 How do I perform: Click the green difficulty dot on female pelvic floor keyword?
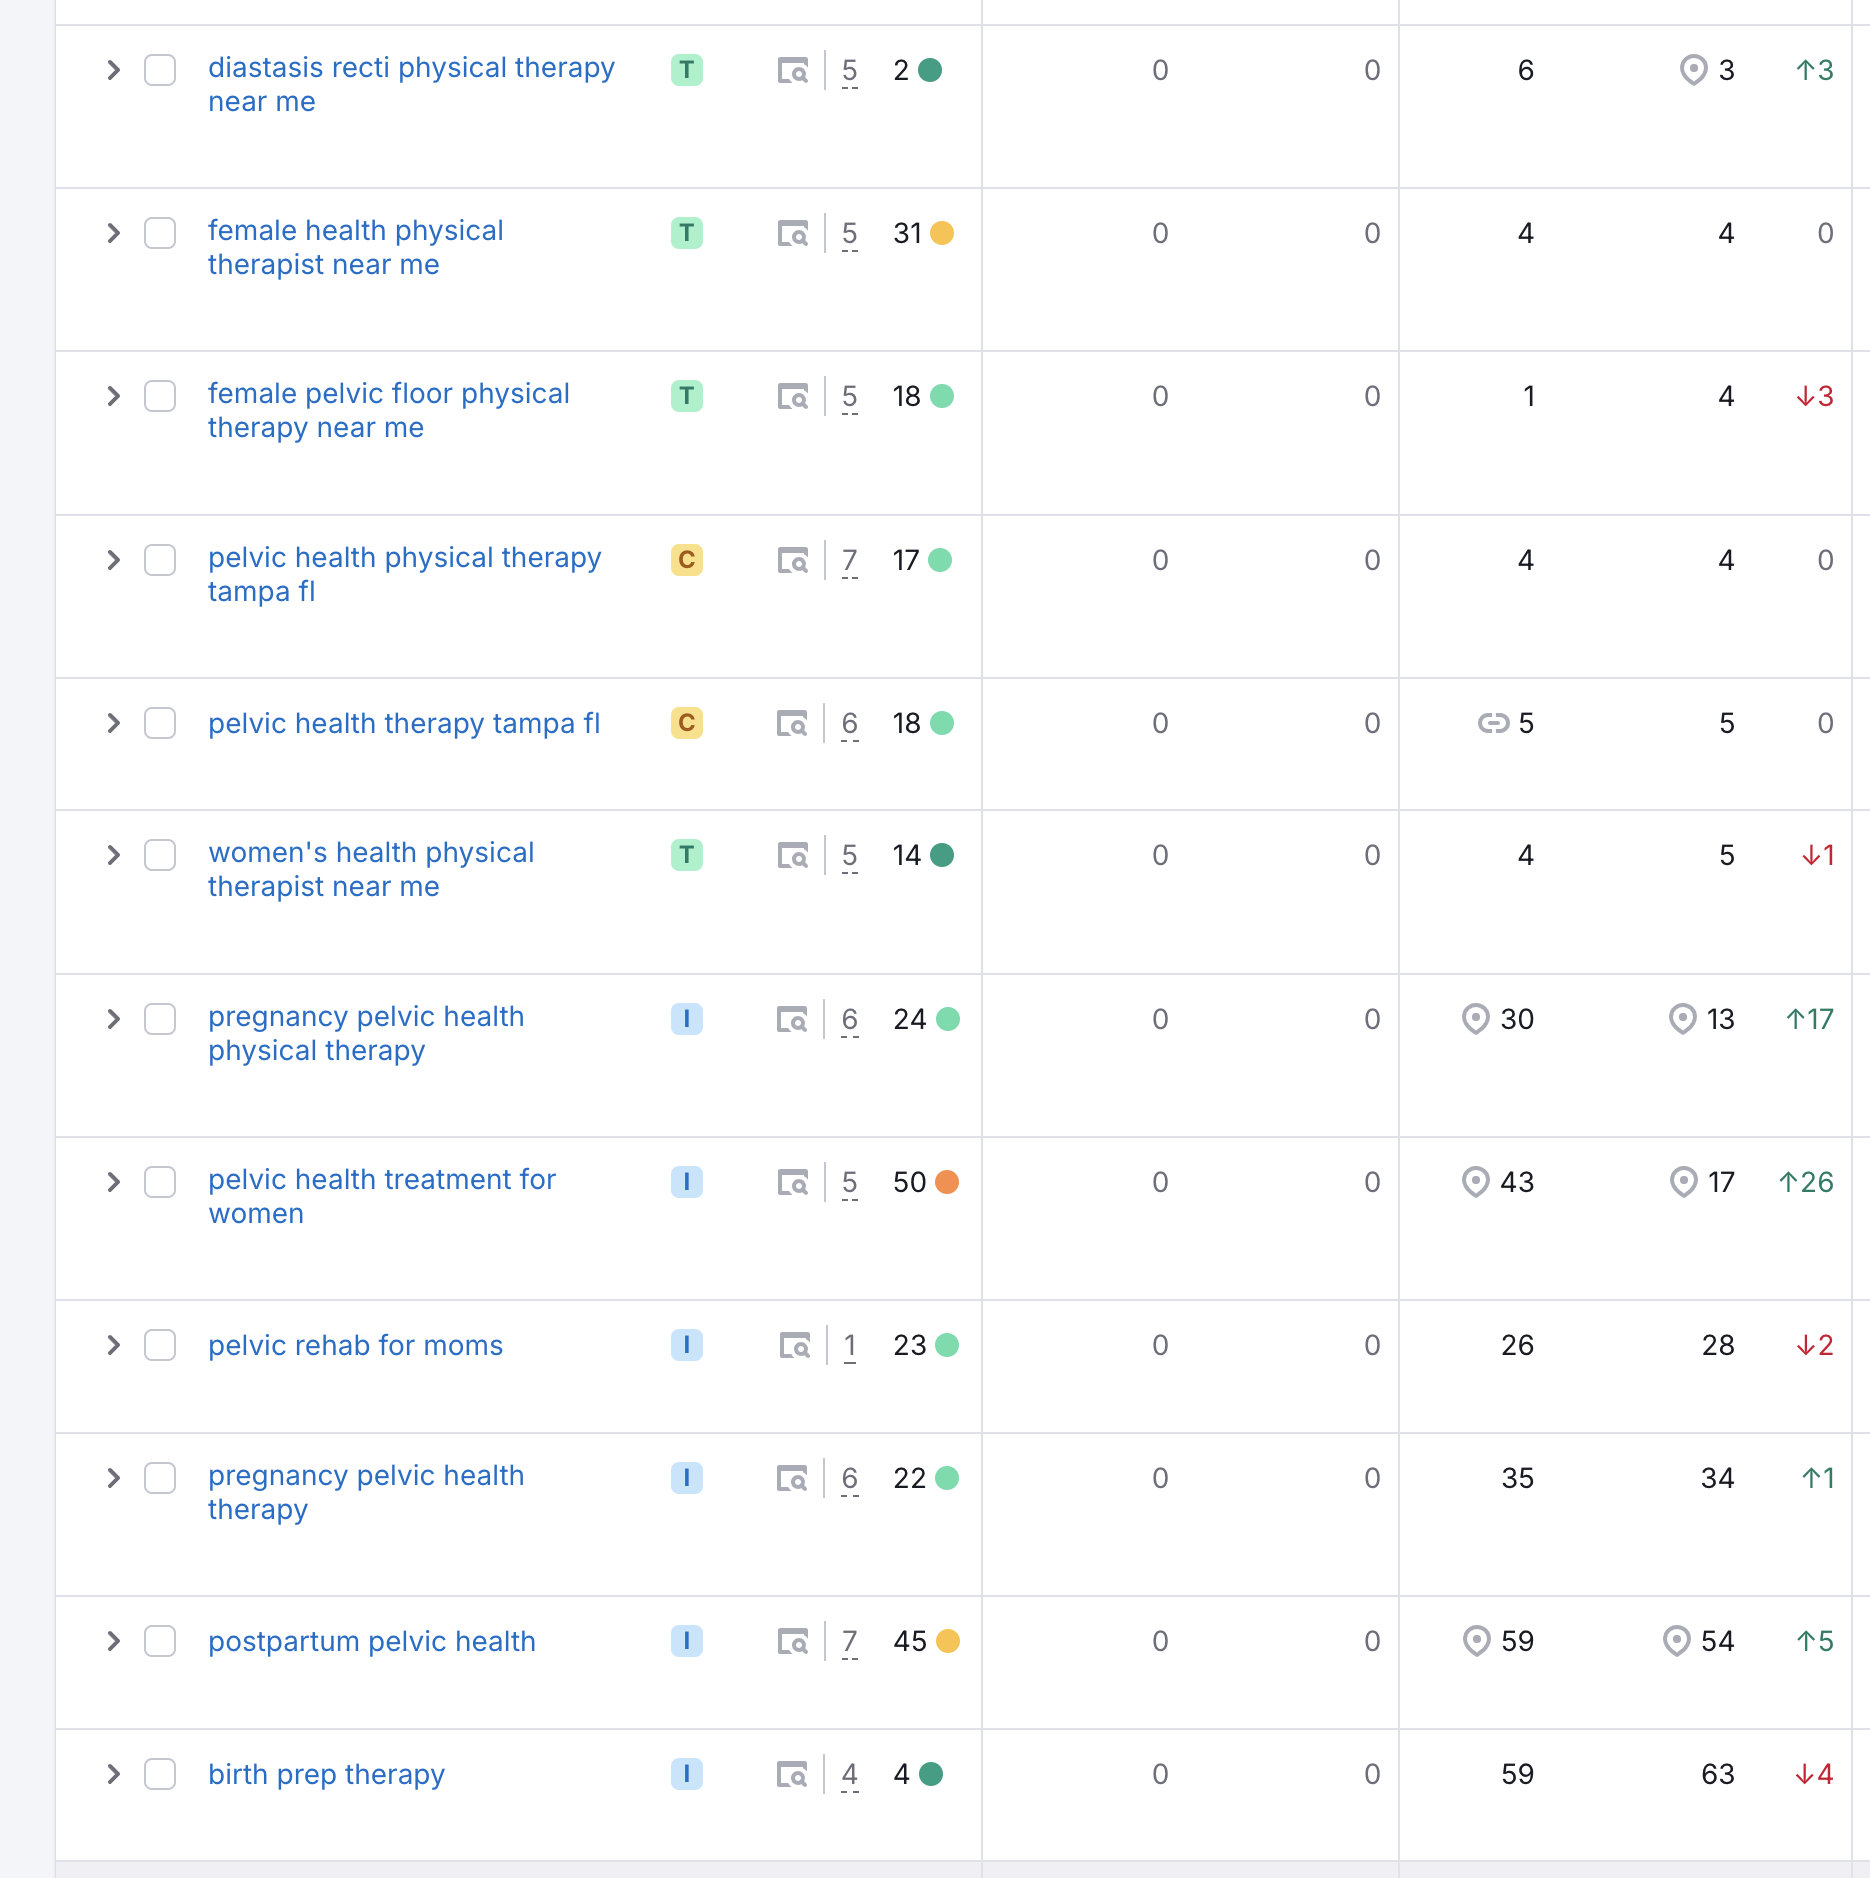click(940, 396)
